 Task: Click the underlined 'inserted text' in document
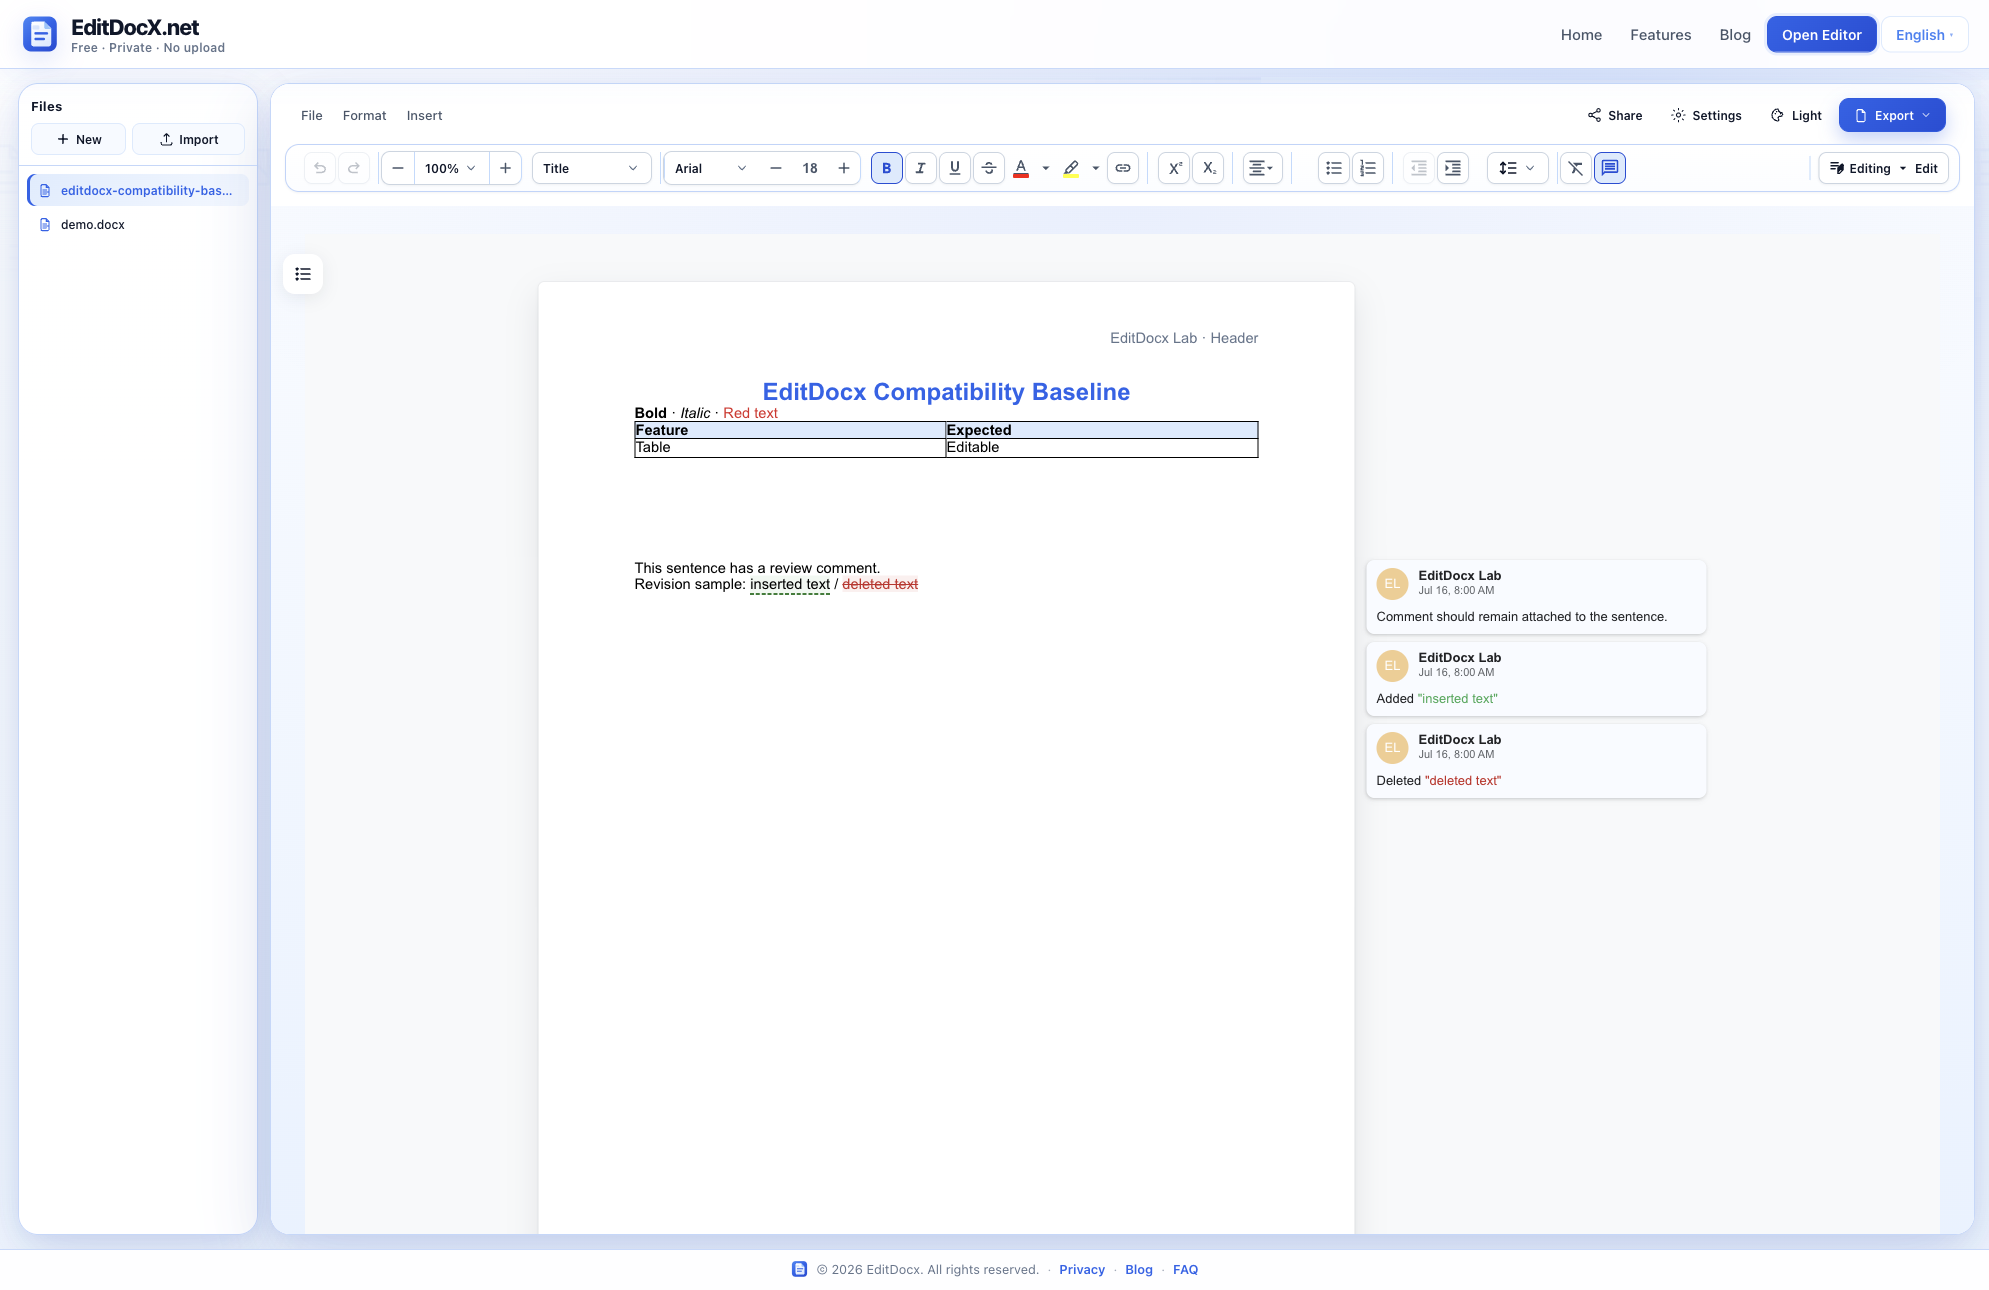point(790,585)
